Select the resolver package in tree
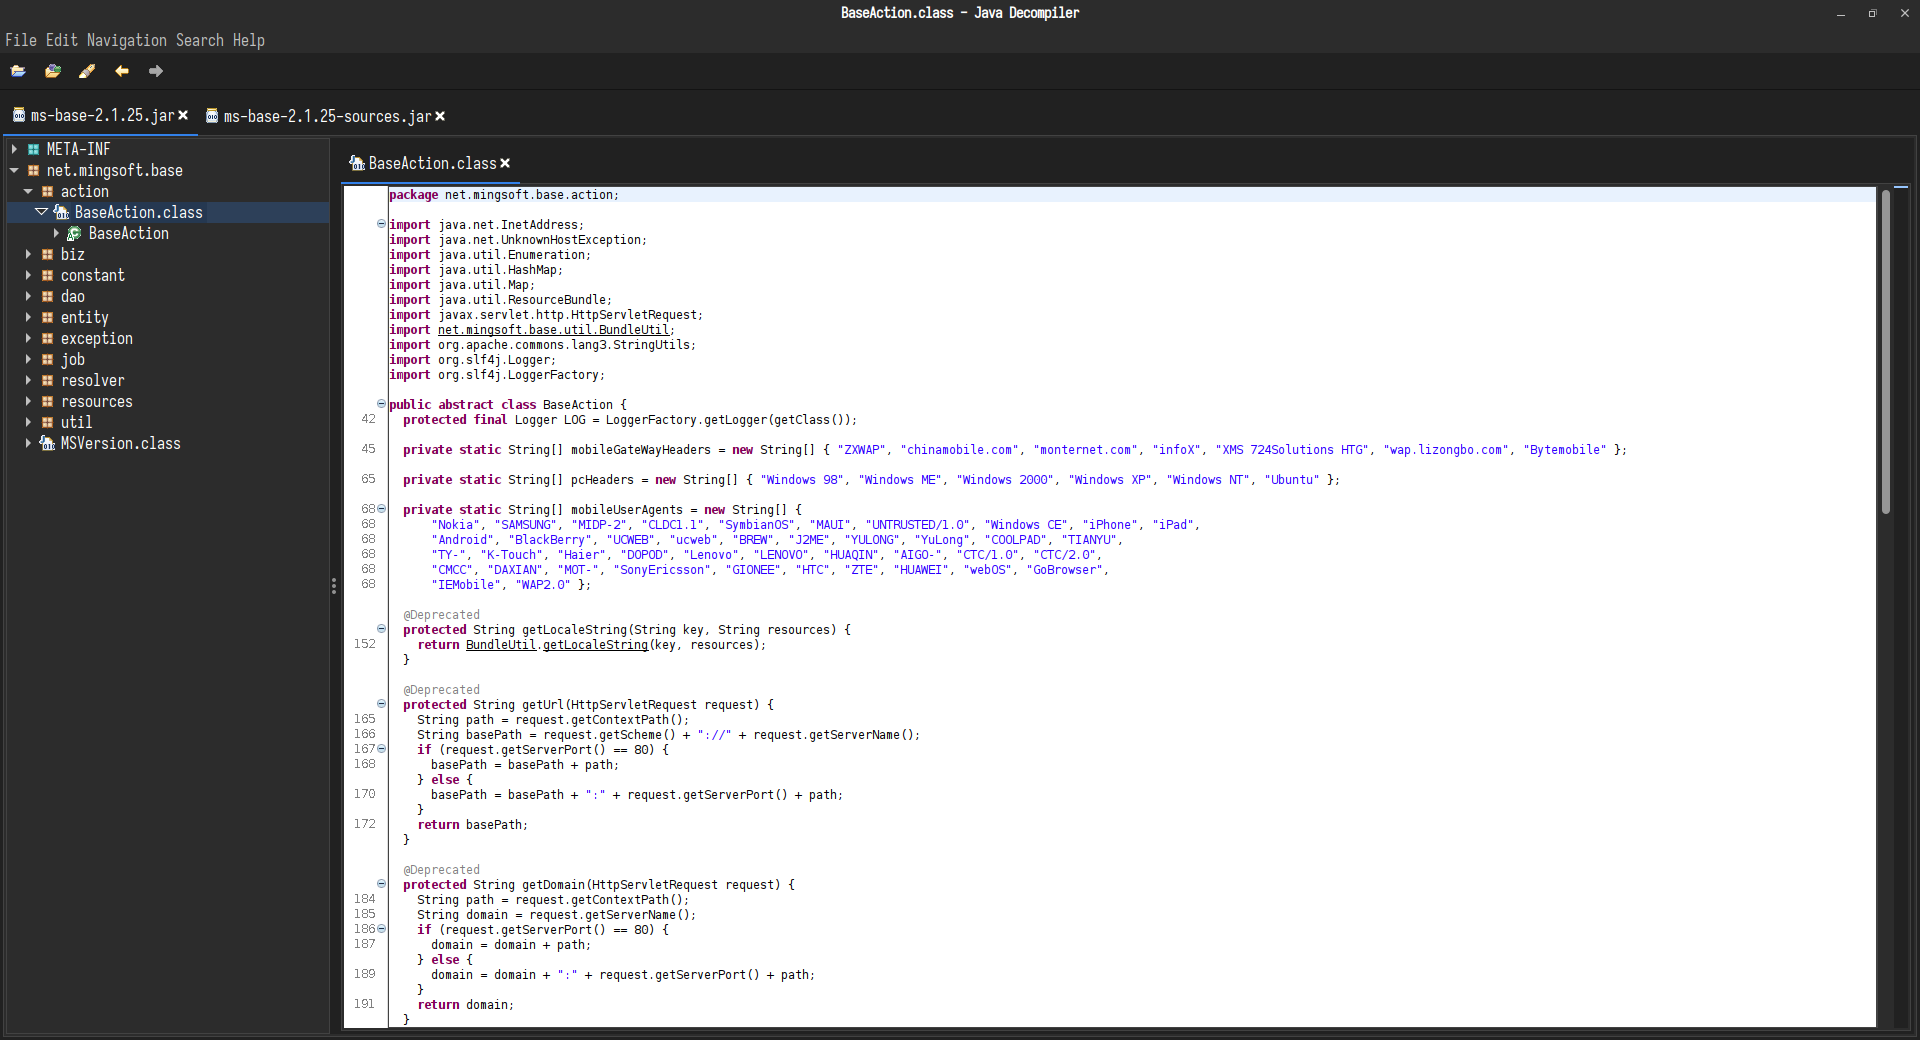Screen dimensions: 1920x1040 pos(93,380)
